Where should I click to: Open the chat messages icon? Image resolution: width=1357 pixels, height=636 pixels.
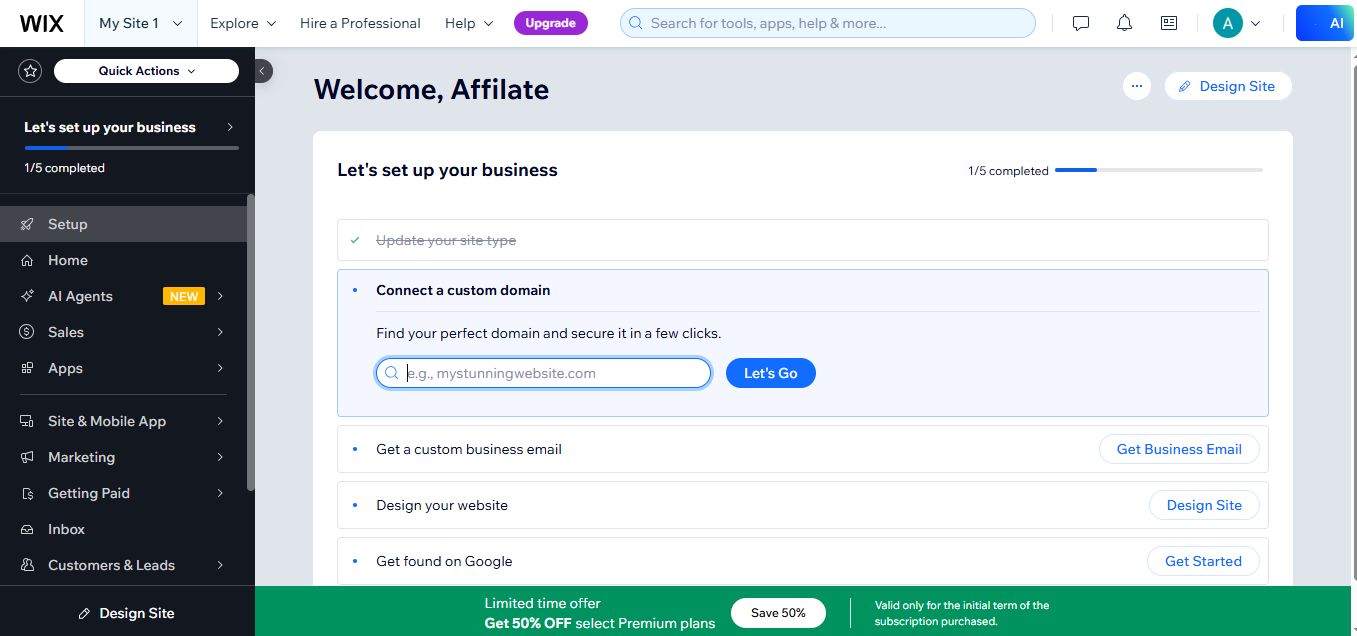tap(1081, 23)
